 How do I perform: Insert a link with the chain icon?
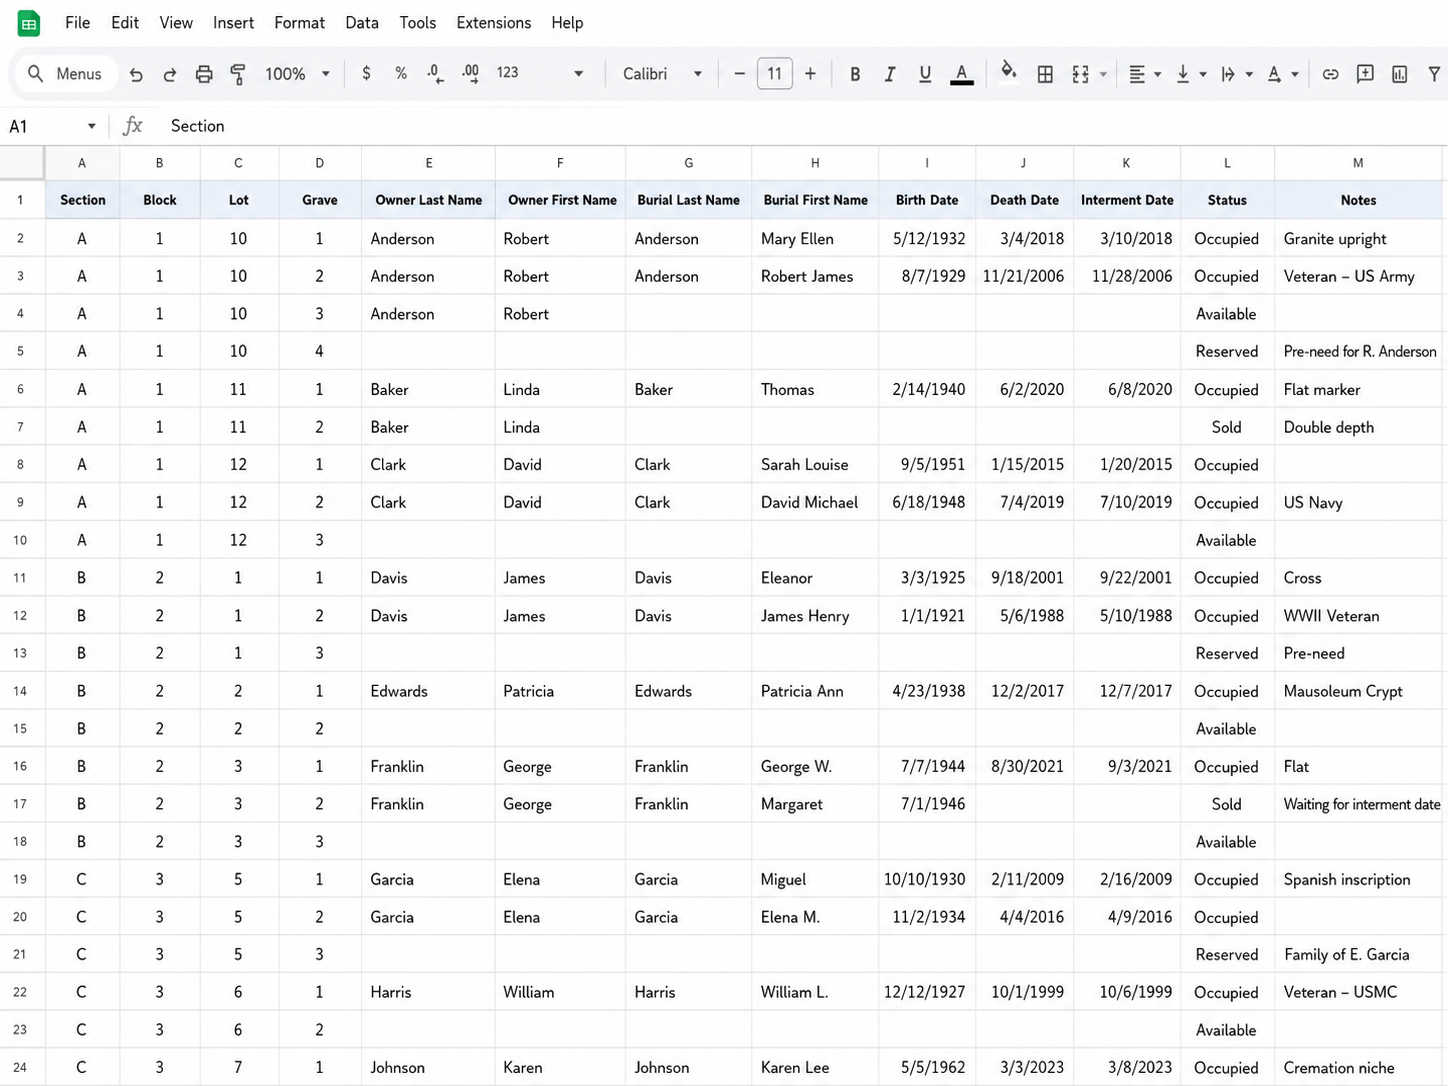click(x=1330, y=74)
